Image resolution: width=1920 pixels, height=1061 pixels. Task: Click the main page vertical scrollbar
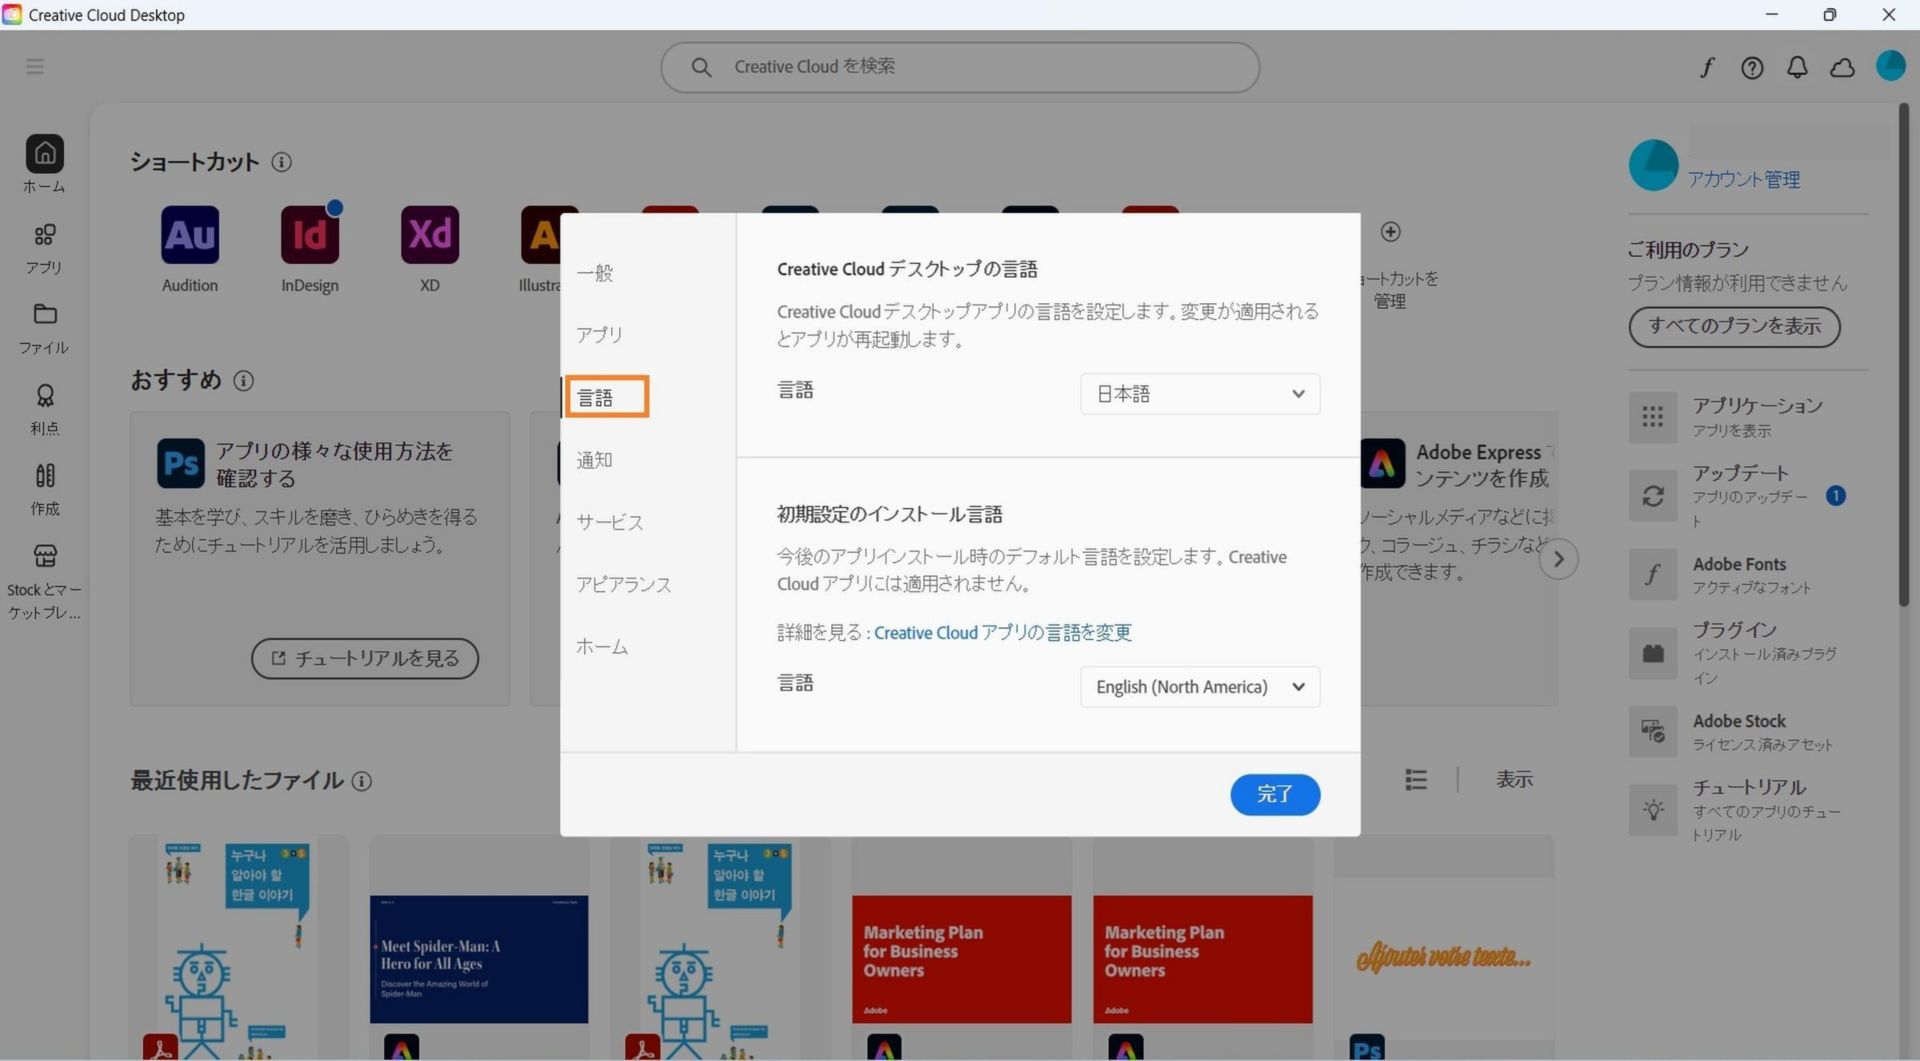pos(1904,355)
